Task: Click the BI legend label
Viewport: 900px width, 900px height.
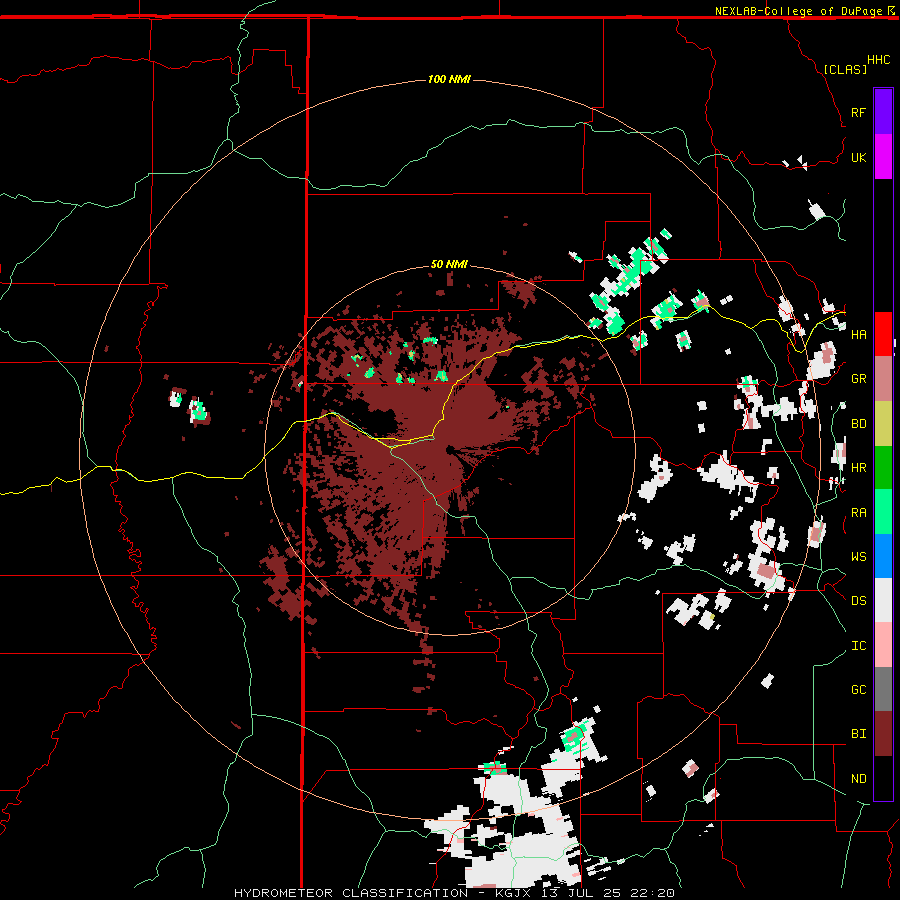Action: click(858, 734)
